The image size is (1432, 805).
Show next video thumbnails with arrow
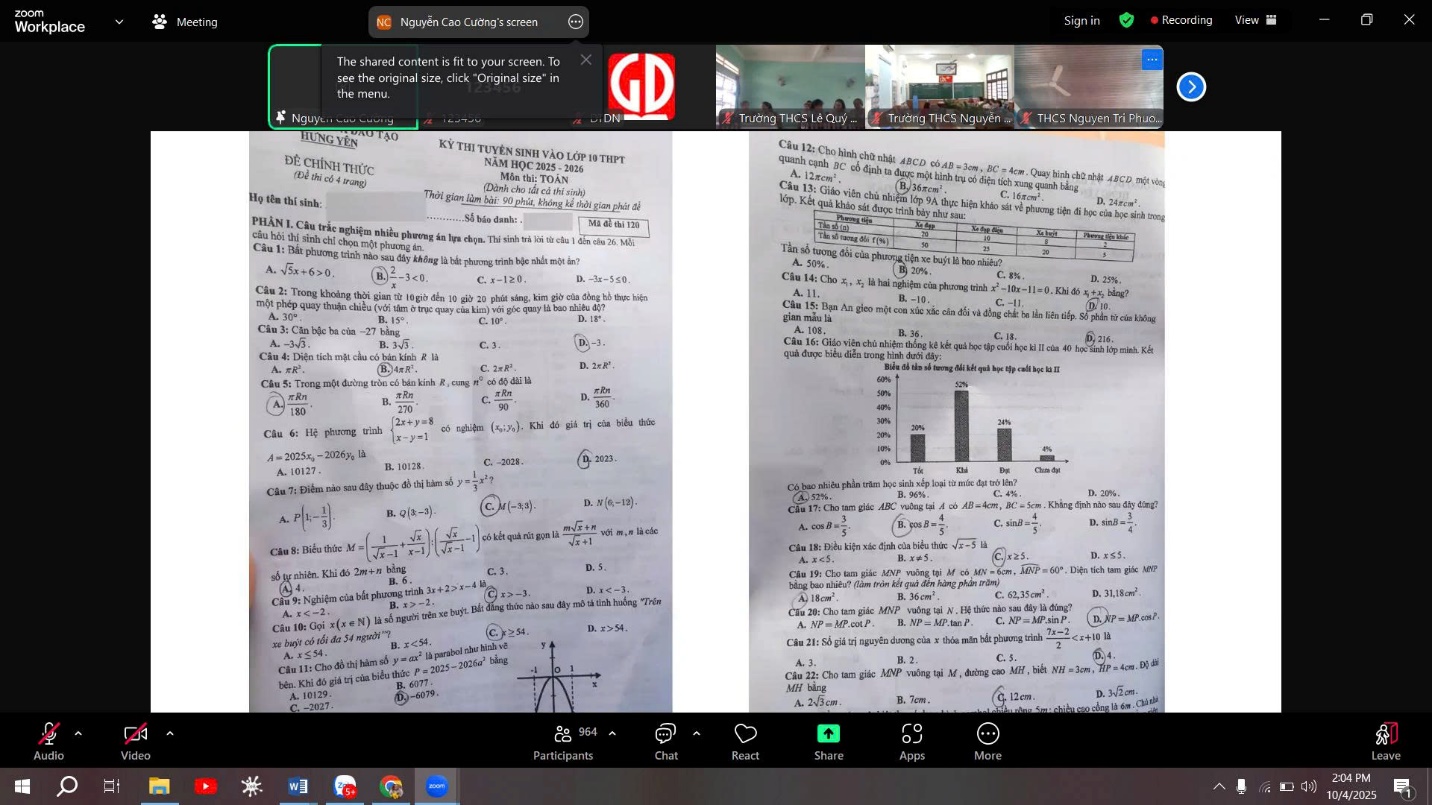pyautogui.click(x=1191, y=87)
